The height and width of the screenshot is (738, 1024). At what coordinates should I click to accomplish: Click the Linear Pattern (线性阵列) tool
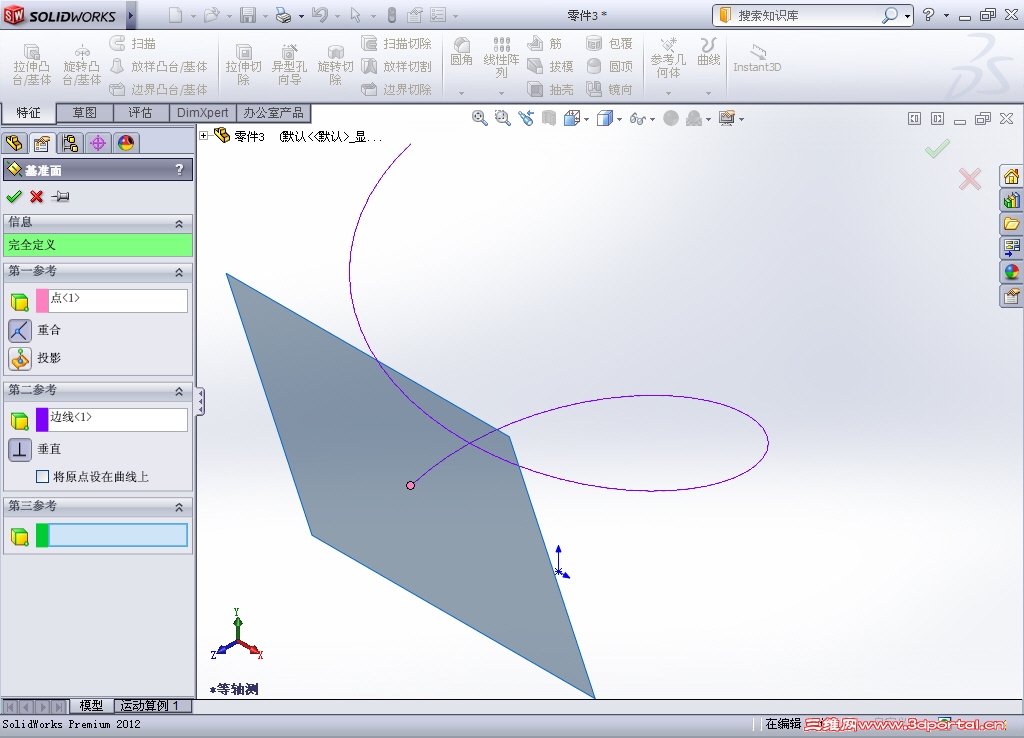click(501, 57)
